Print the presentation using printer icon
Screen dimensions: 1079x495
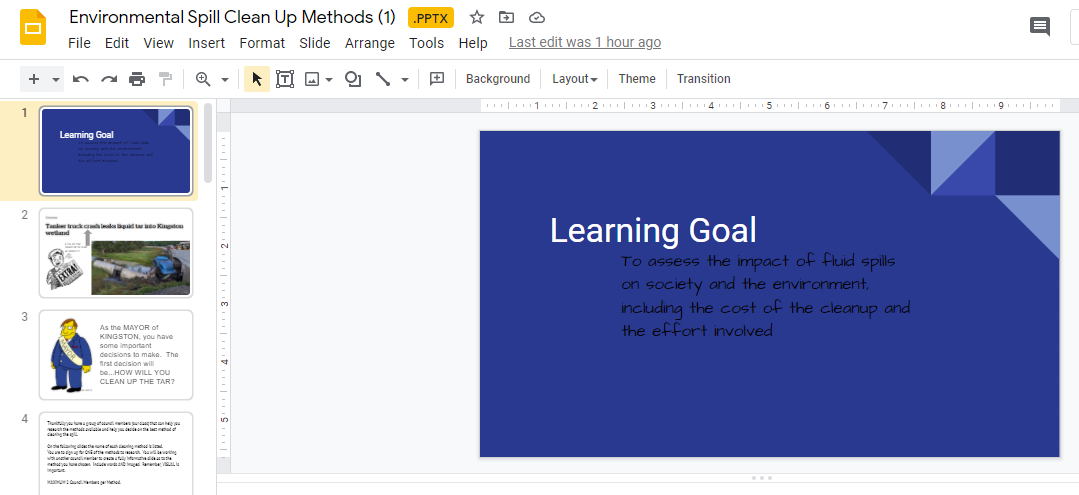[137, 79]
